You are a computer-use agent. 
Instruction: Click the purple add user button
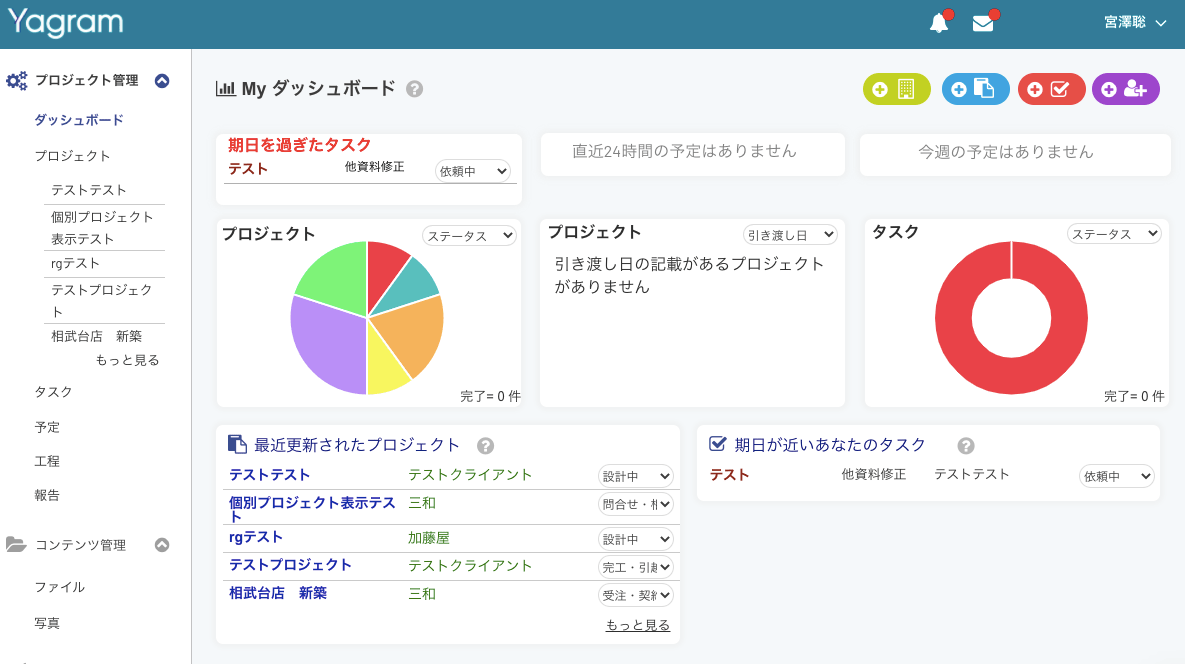(1125, 89)
